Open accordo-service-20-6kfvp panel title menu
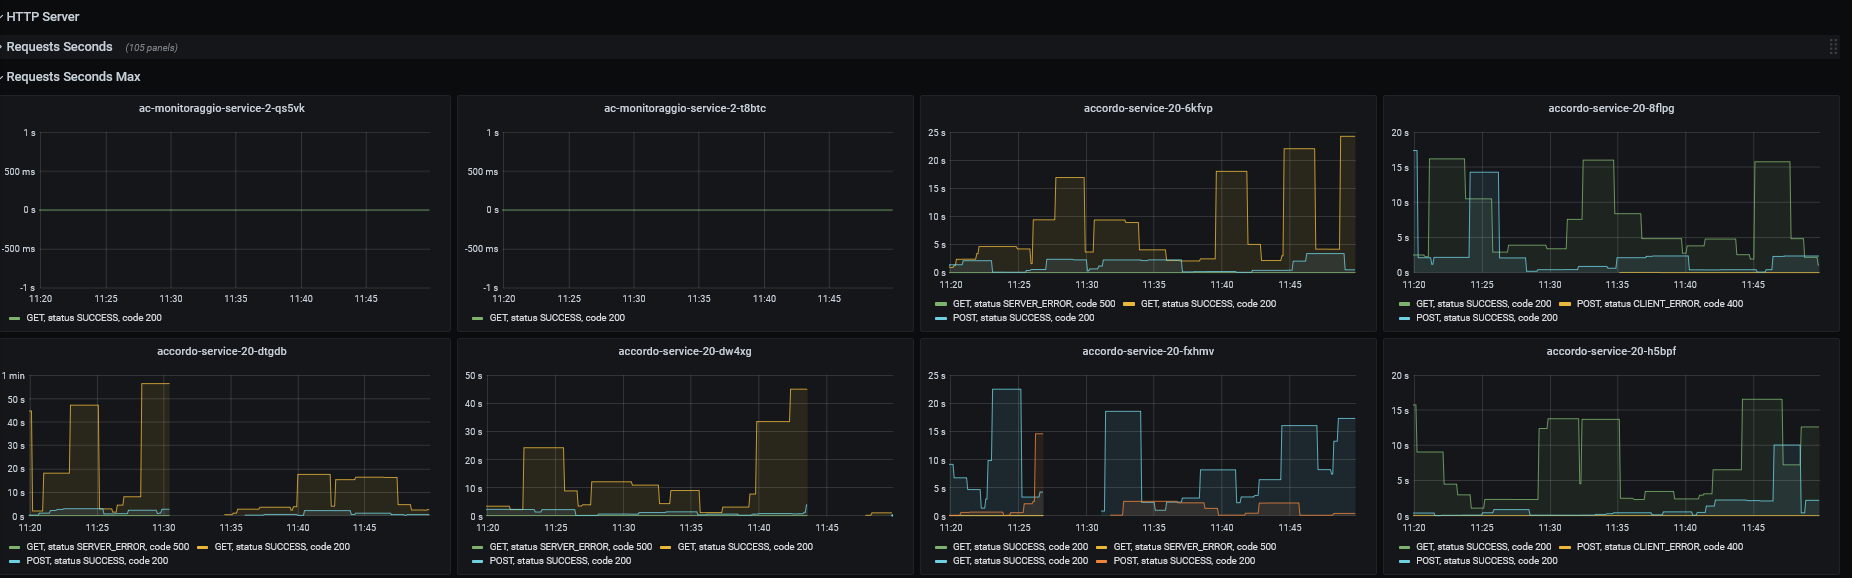This screenshot has height=578, width=1852. click(1148, 108)
